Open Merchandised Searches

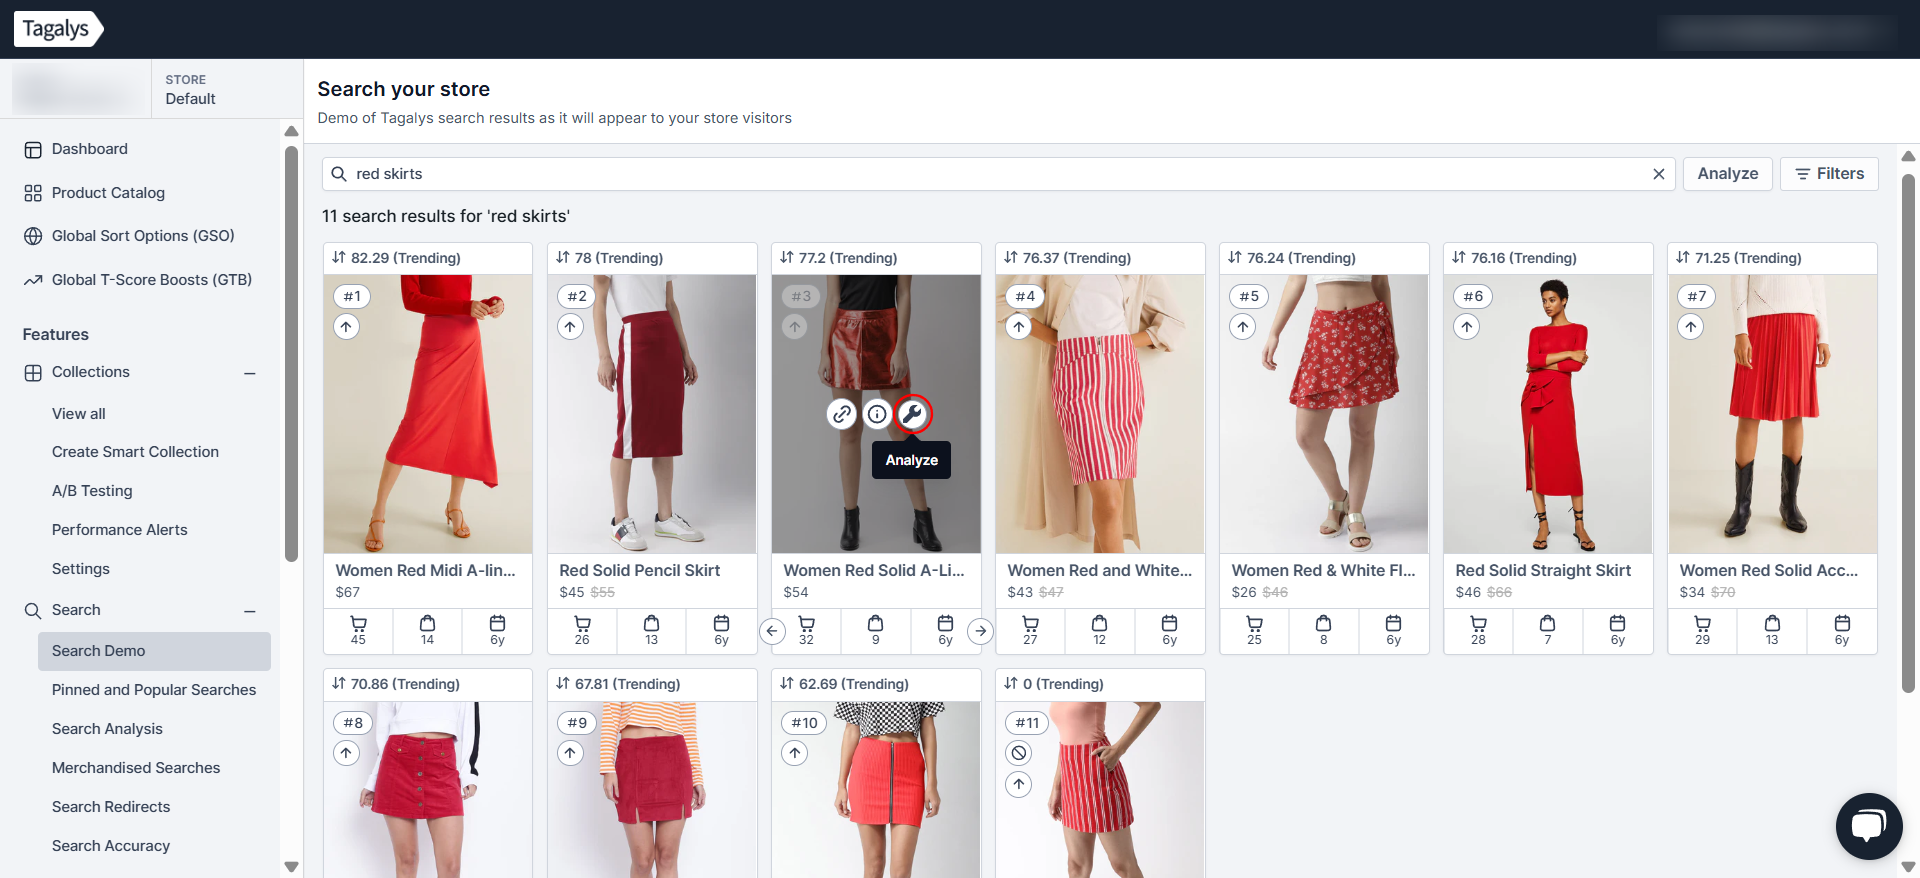coord(136,768)
